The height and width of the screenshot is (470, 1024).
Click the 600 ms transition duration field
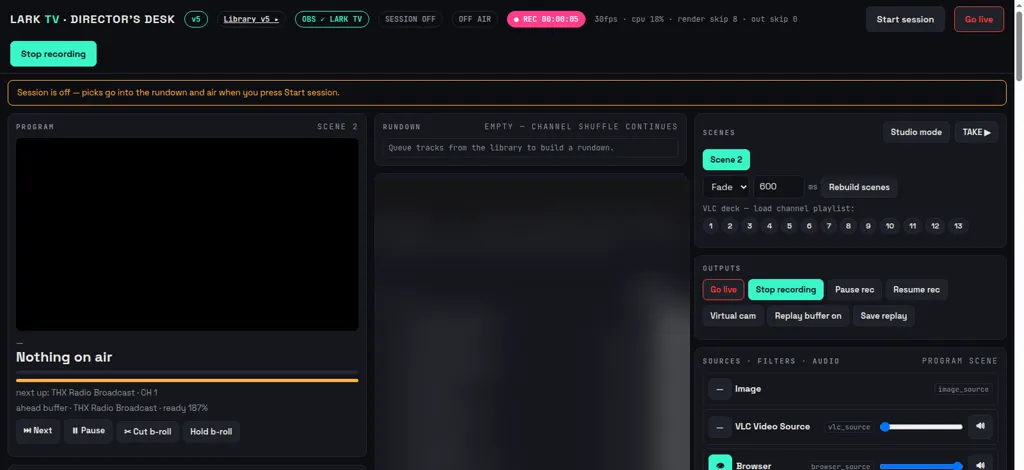pyautogui.click(x=778, y=187)
